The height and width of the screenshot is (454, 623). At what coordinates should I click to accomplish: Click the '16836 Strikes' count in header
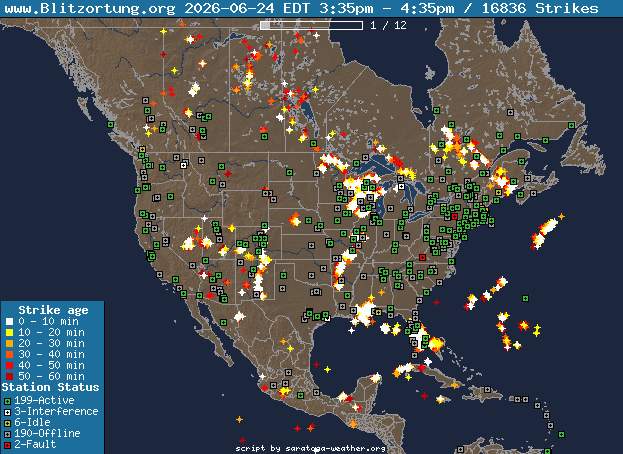(x=540, y=8)
